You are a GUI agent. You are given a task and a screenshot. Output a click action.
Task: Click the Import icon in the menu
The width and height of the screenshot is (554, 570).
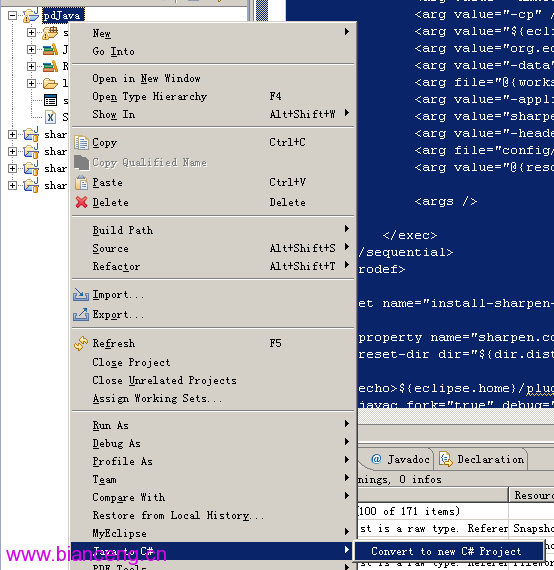point(81,294)
